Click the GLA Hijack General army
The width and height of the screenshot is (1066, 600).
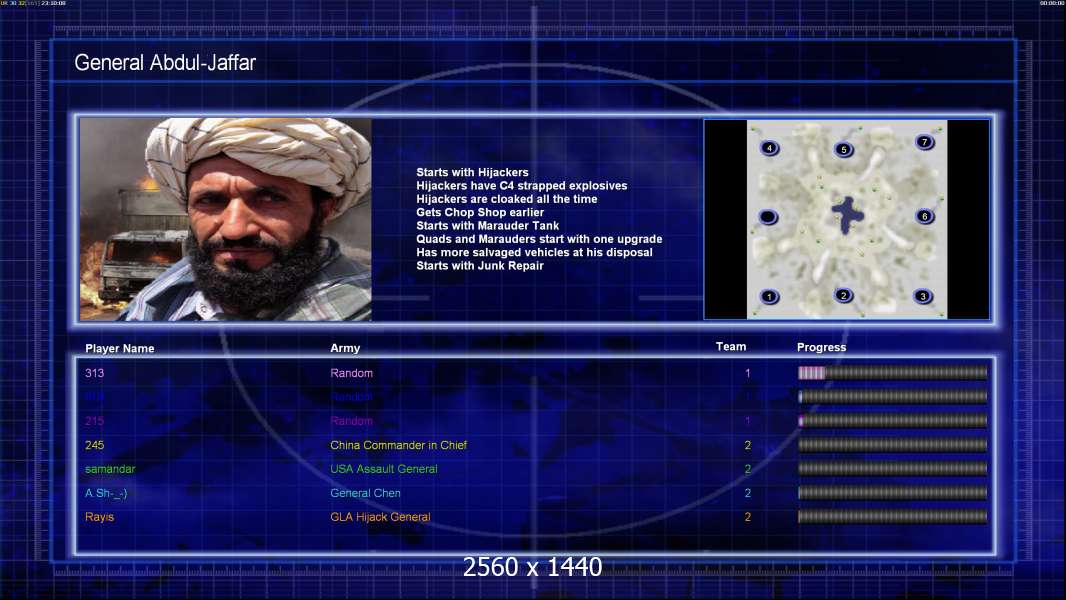(380, 517)
